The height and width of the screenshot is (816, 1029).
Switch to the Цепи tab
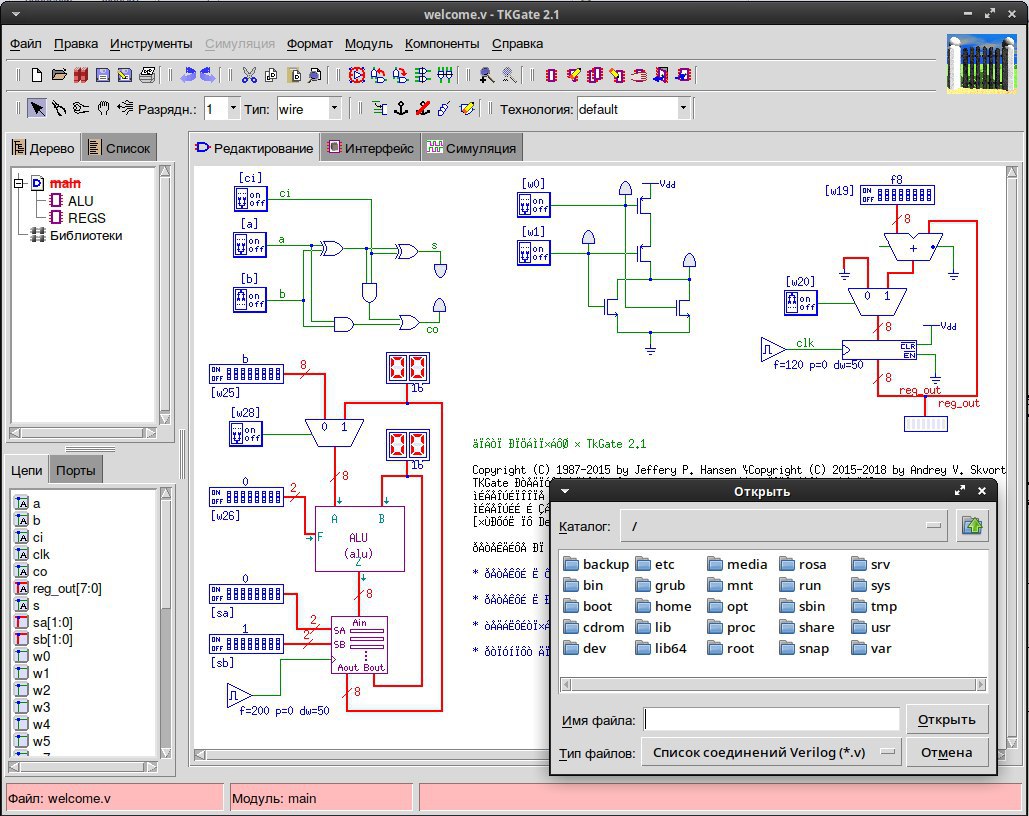[x=26, y=470]
